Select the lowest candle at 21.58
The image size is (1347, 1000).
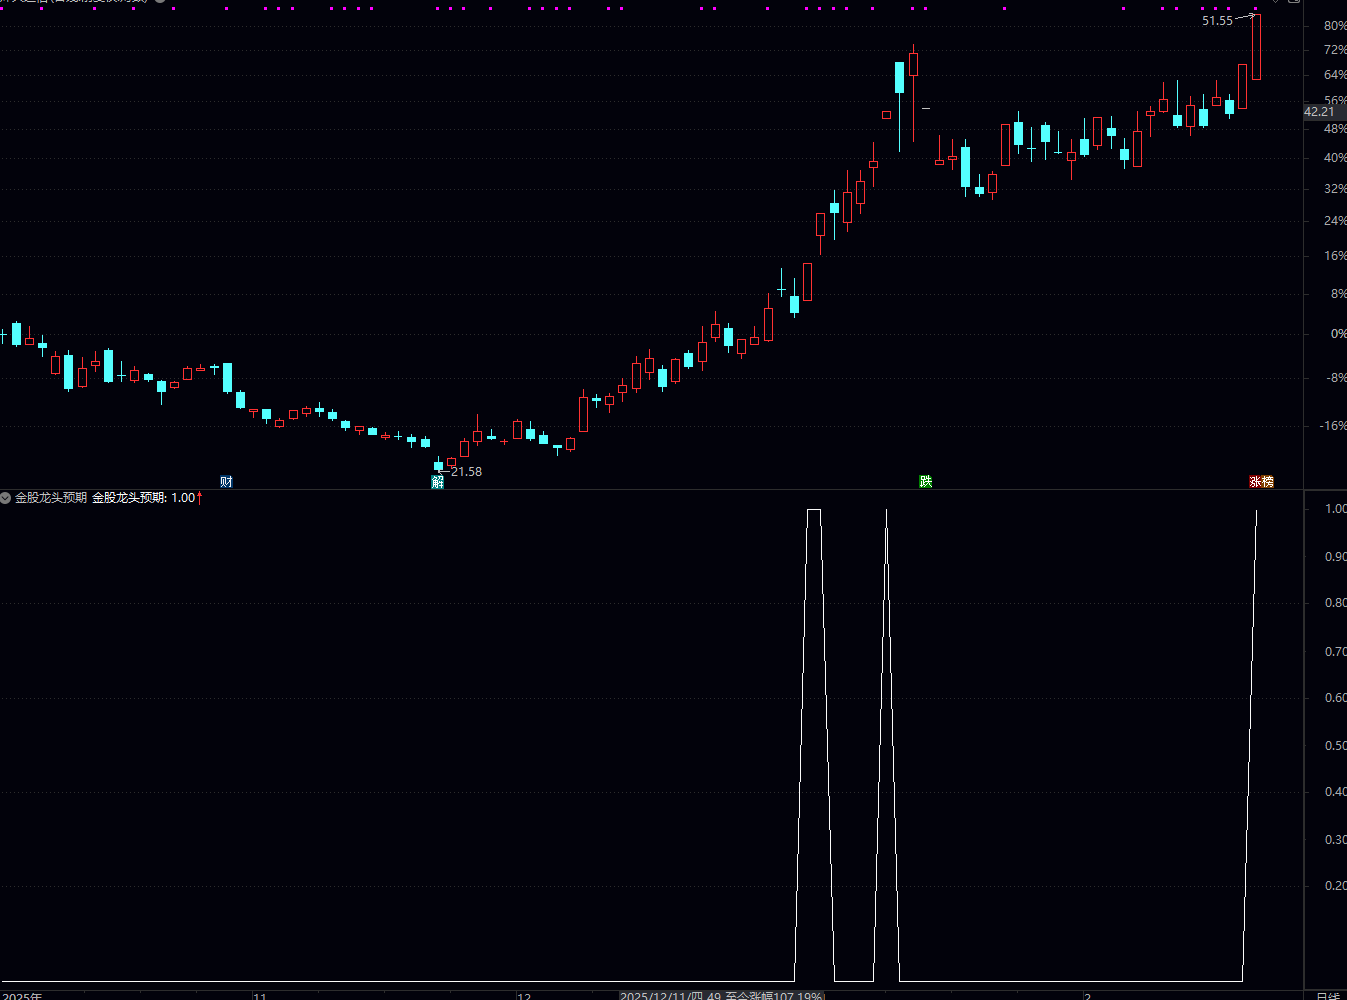(x=438, y=463)
